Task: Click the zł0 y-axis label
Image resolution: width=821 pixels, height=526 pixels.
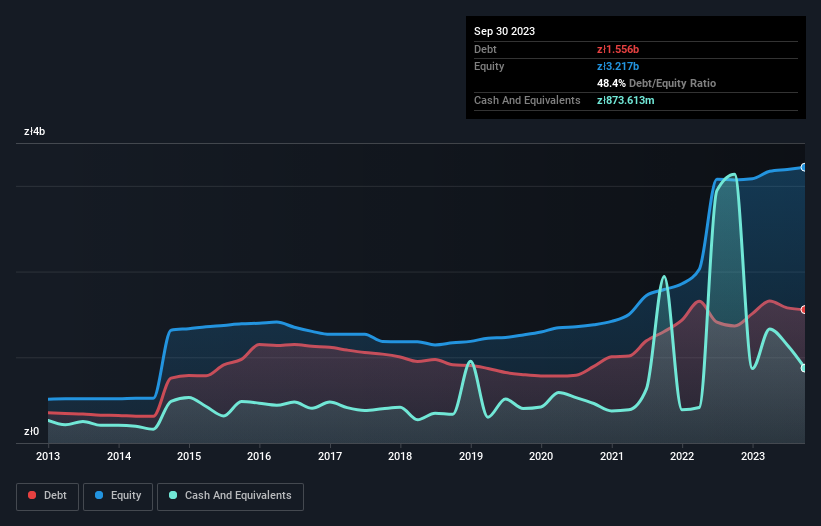Action: pyautogui.click(x=31, y=431)
